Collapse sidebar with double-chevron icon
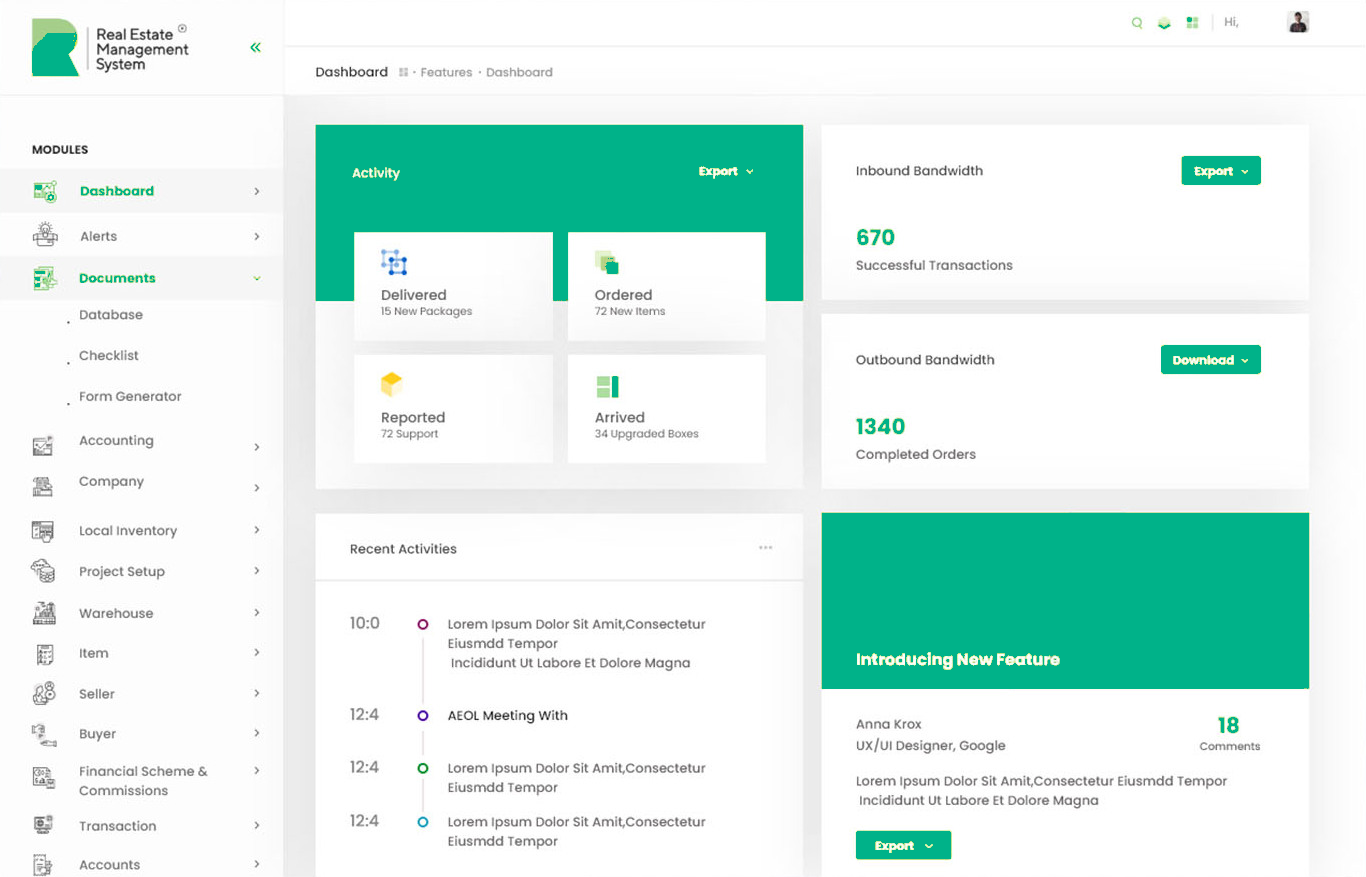 pos(256,47)
